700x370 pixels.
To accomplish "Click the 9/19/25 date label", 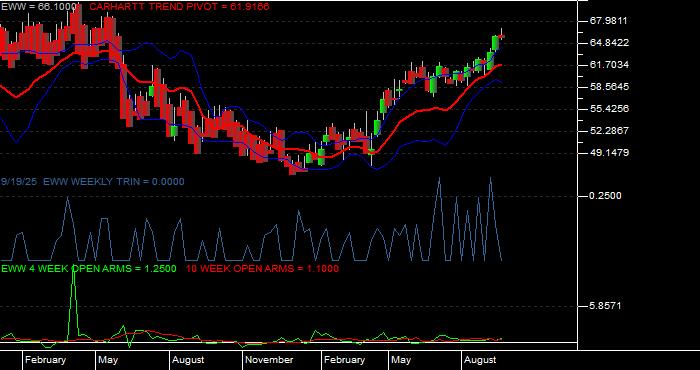I will pyautogui.click(x=20, y=182).
